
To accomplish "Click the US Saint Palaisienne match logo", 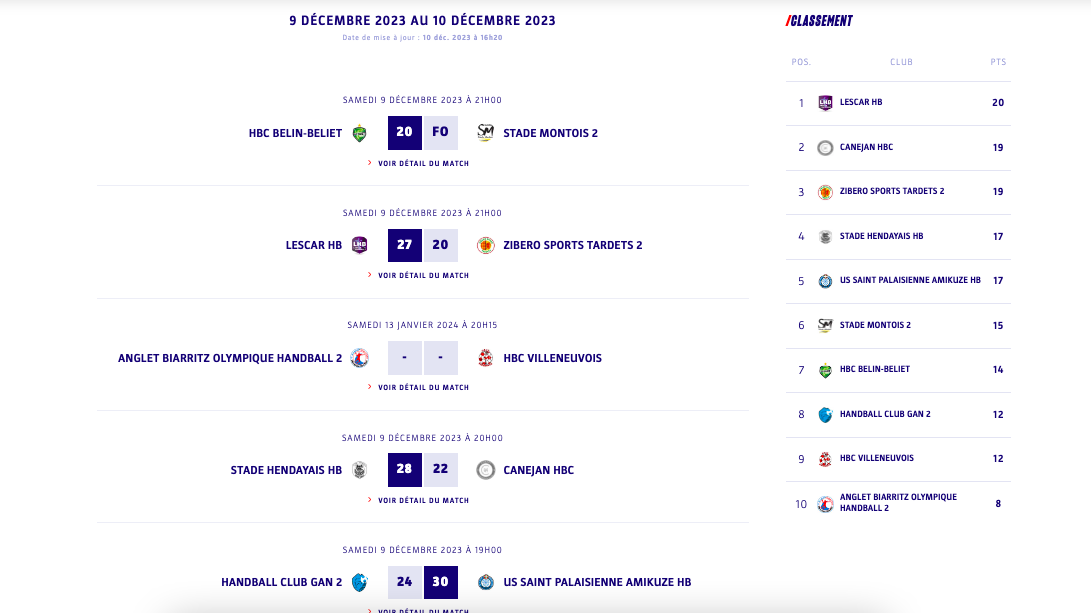I will [486, 582].
